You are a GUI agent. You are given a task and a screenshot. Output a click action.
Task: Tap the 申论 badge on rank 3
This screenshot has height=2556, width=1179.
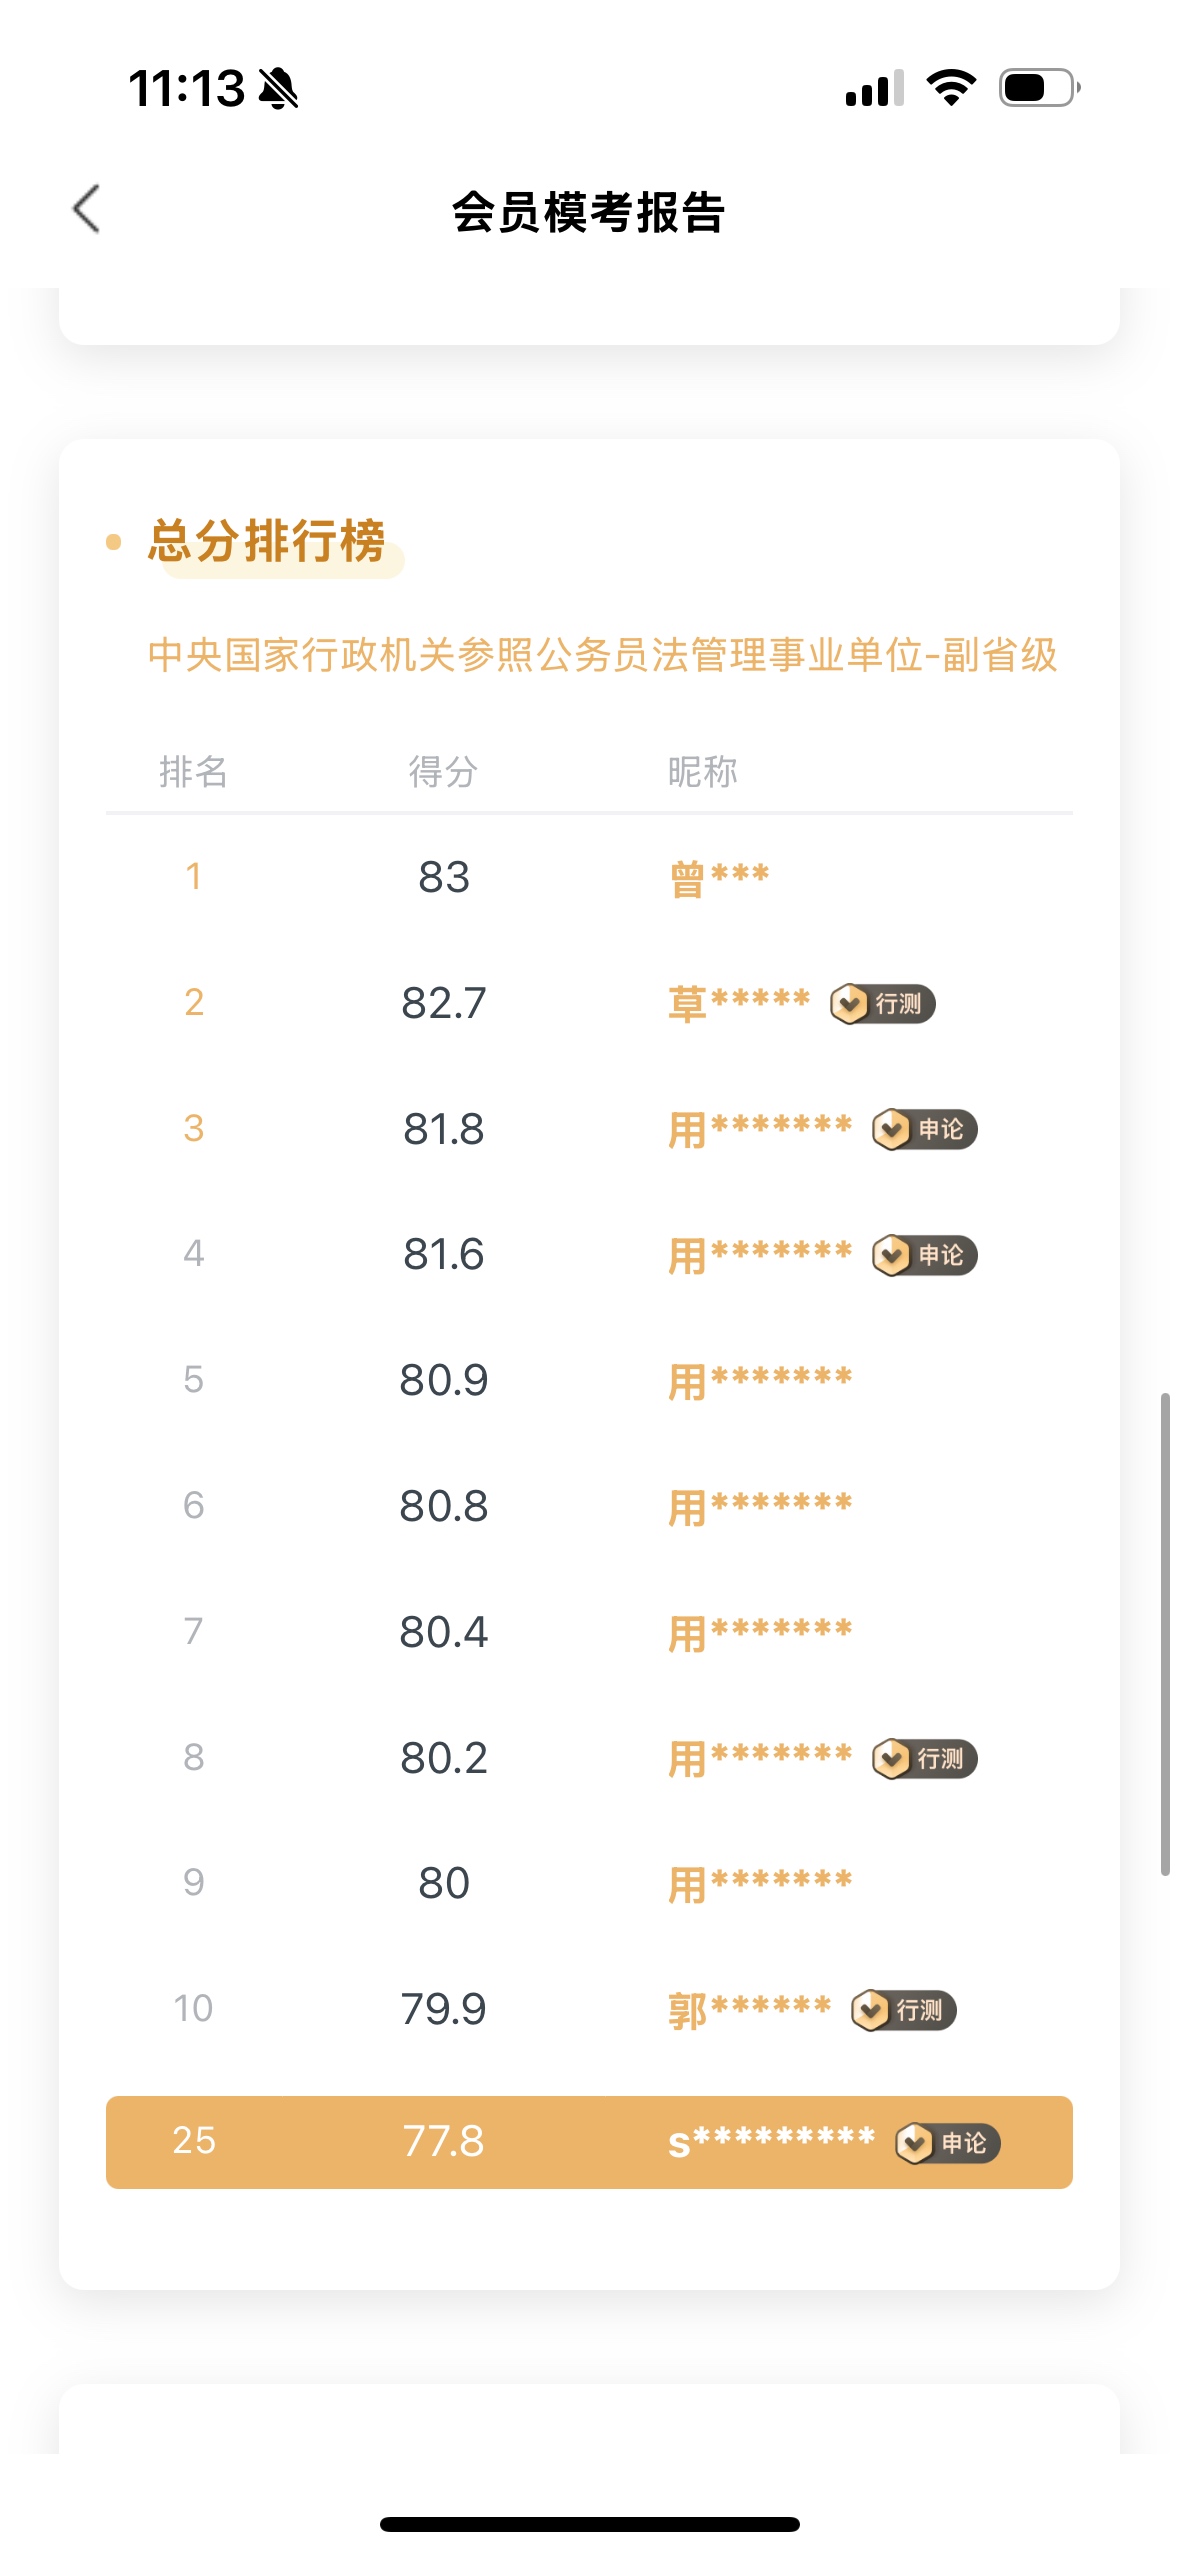tap(925, 1129)
